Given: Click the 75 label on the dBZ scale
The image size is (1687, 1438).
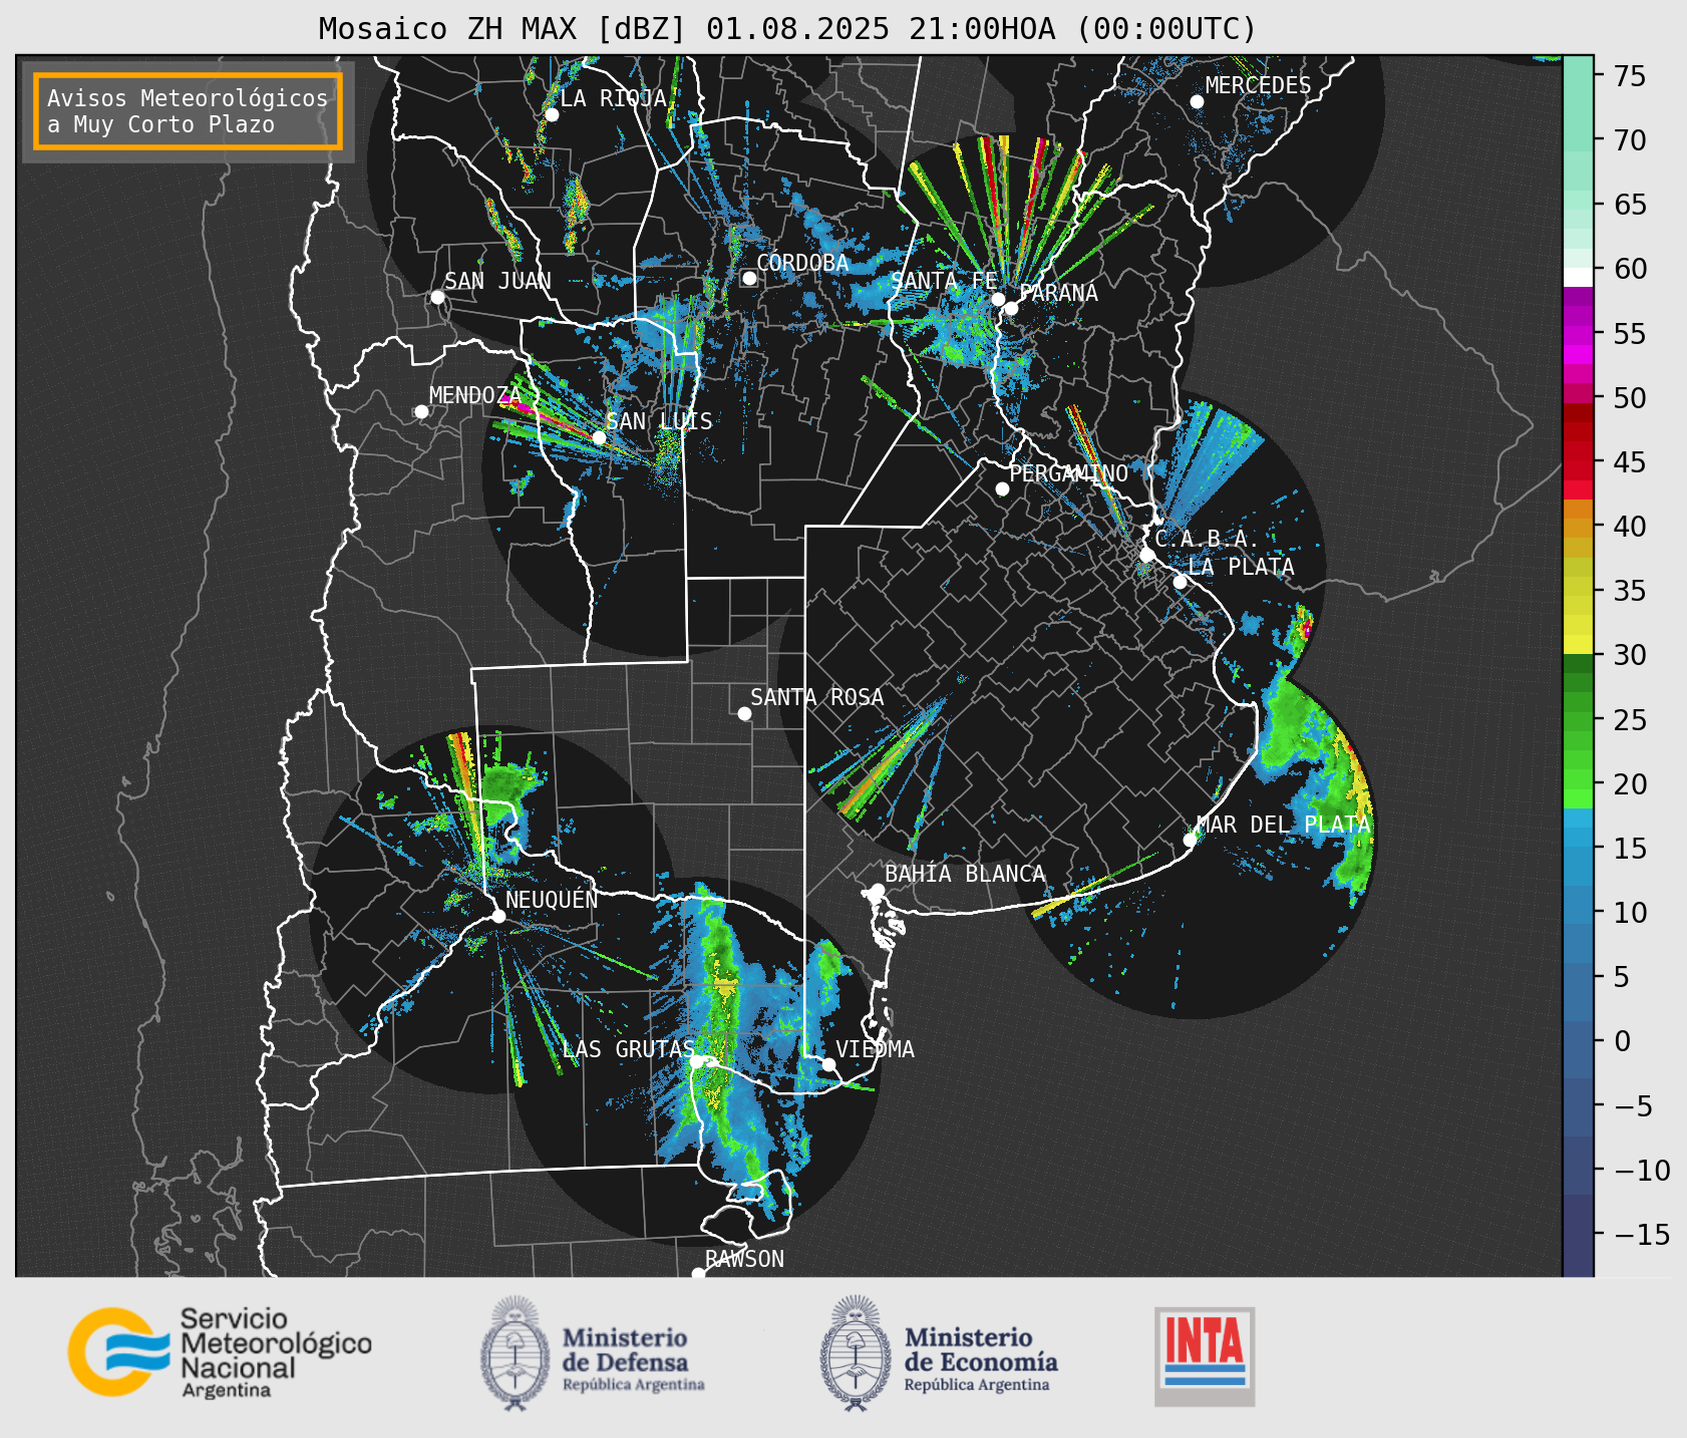Looking at the screenshot, I should (1629, 76).
